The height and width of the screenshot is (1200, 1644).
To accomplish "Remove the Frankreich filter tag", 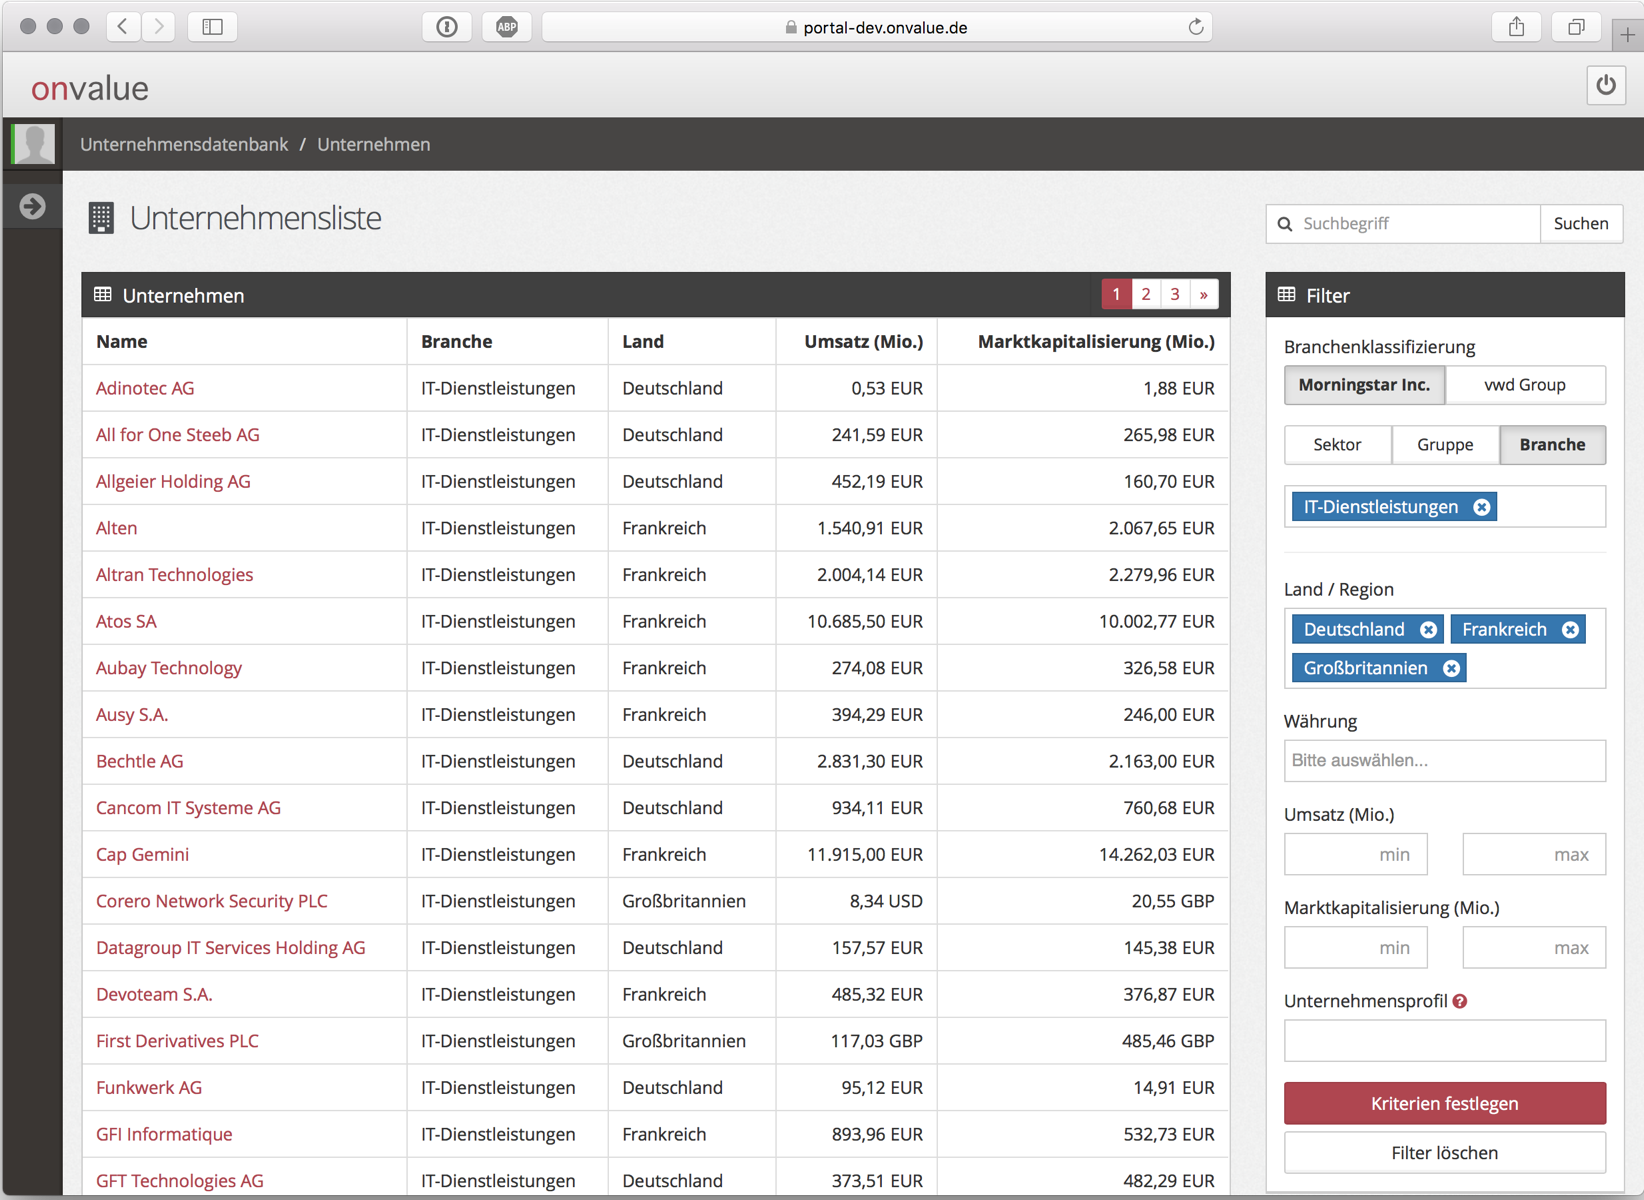I will coord(1570,629).
